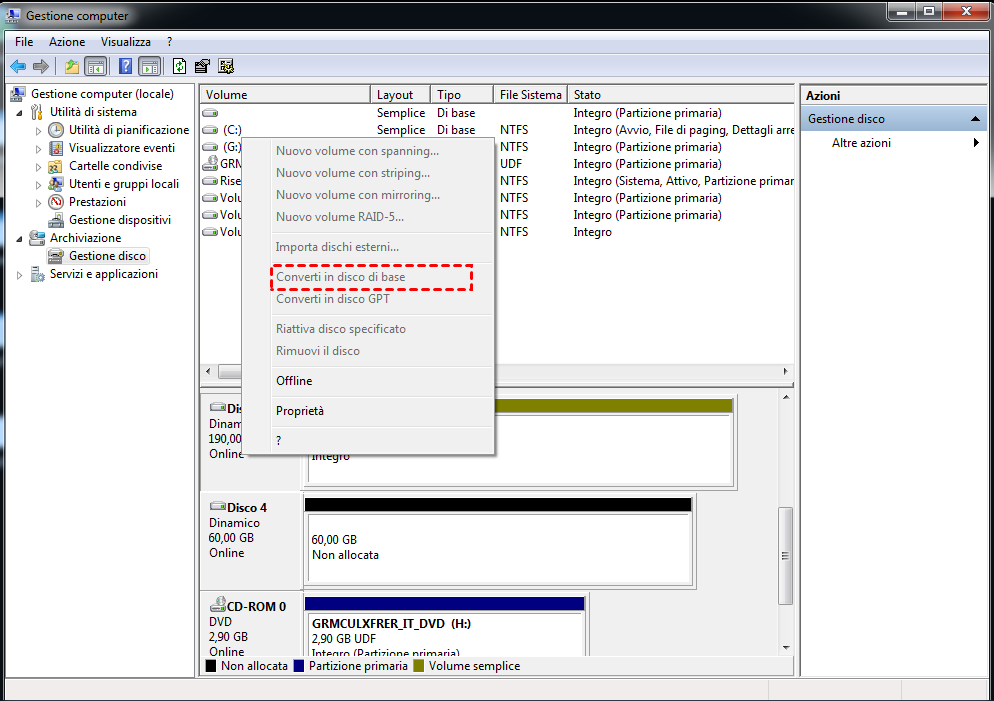Select the Gestione disco tree item
The image size is (994, 701).
[107, 256]
